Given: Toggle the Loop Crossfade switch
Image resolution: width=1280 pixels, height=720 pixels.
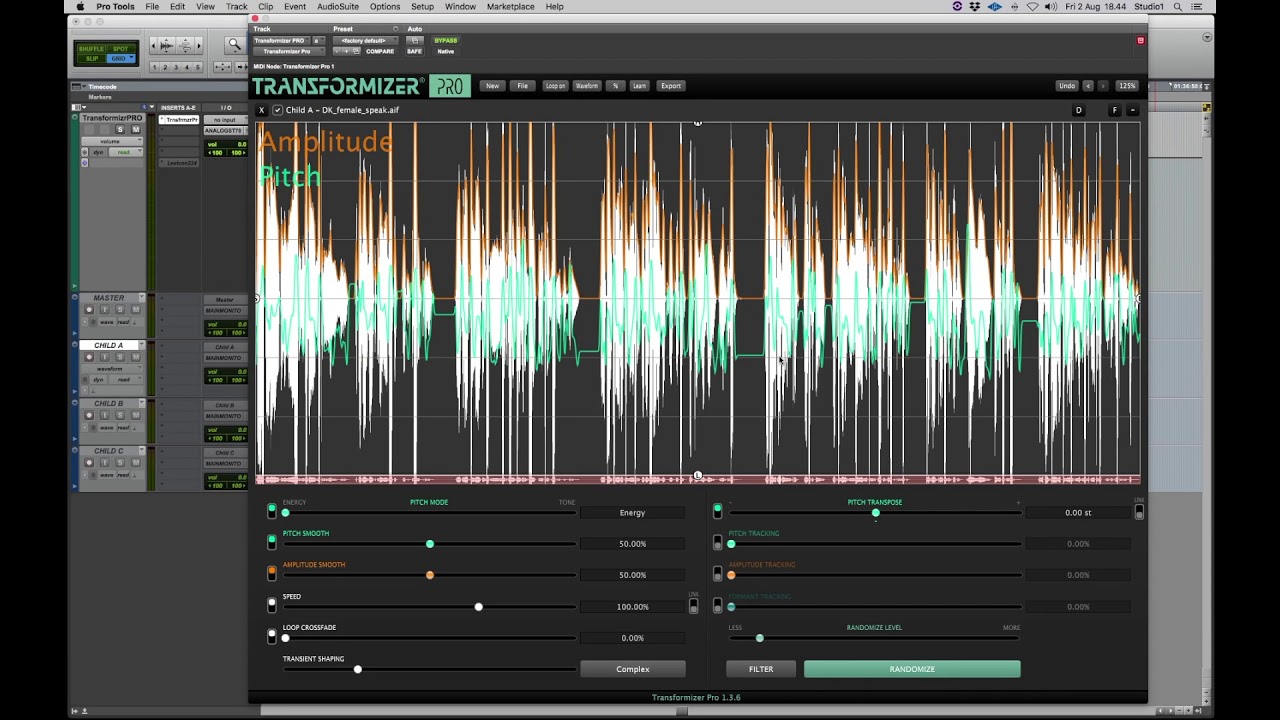Looking at the screenshot, I should [272, 636].
